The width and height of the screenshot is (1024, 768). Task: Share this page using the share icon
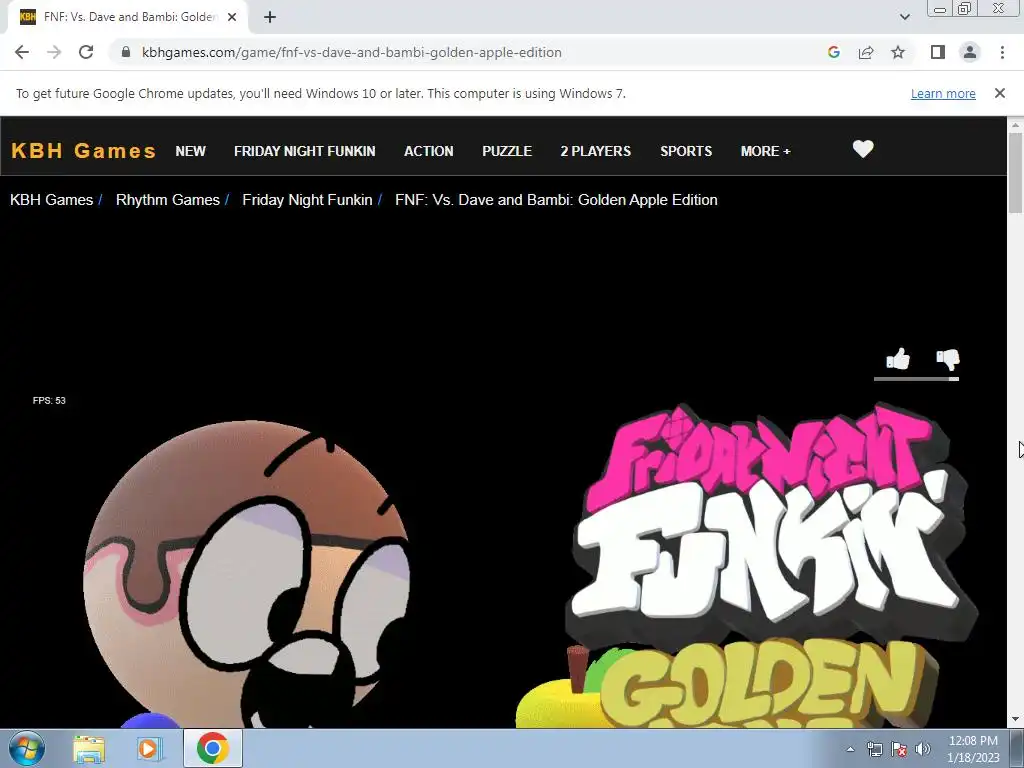tap(866, 52)
